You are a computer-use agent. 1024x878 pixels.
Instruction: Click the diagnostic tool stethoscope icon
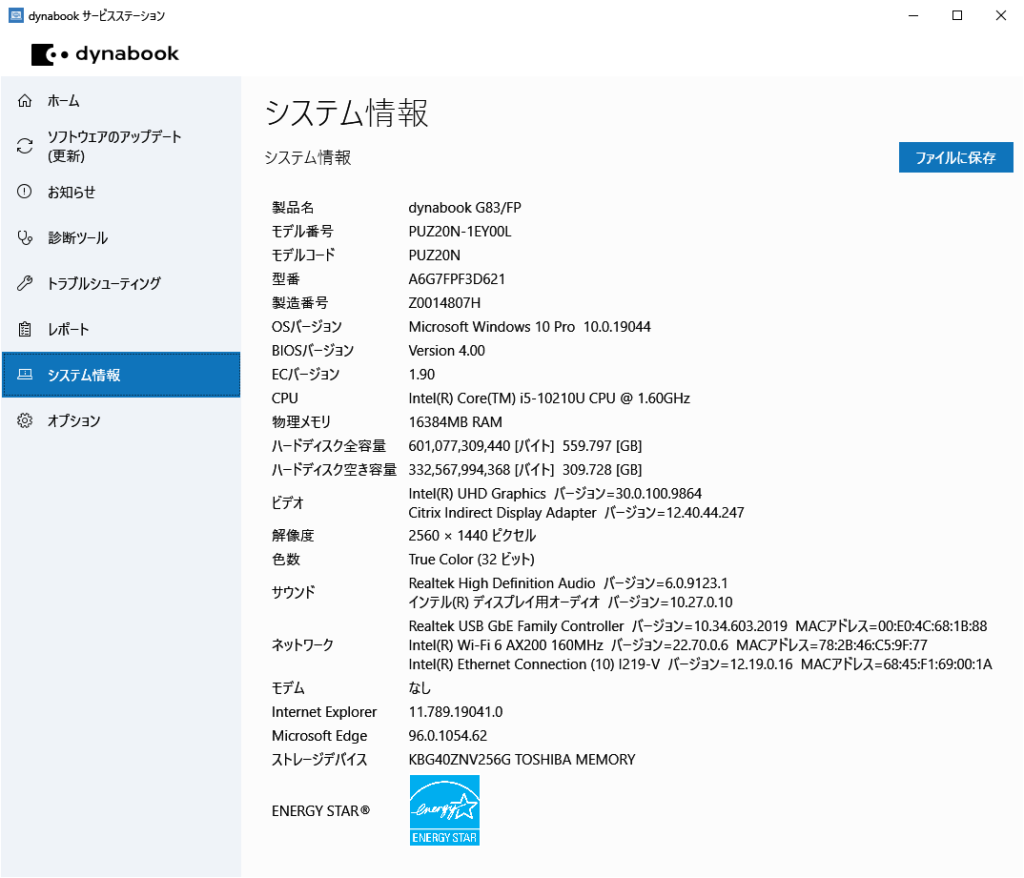25,238
